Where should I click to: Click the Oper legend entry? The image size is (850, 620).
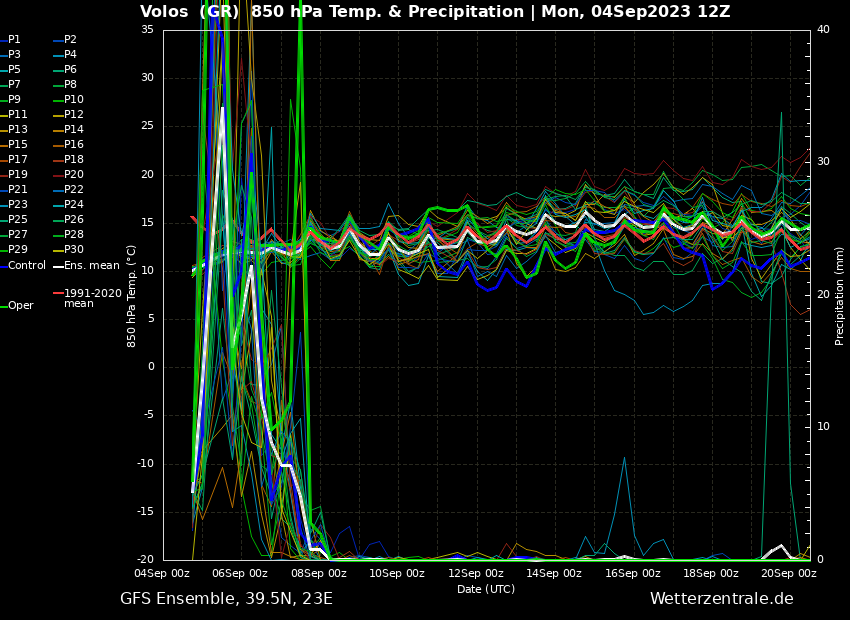pyautogui.click(x=21, y=306)
